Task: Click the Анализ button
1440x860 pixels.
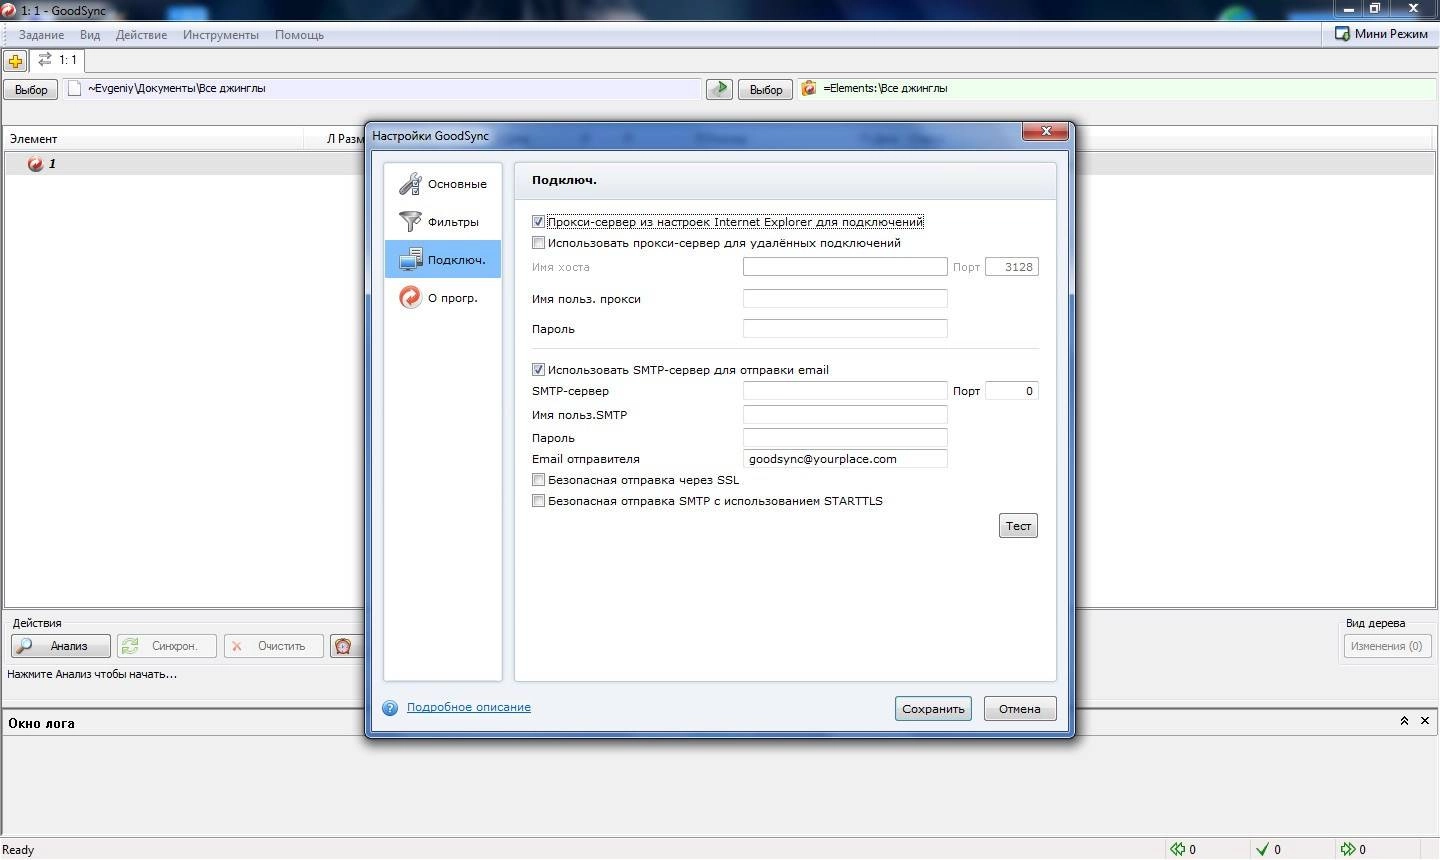Action: (x=61, y=646)
